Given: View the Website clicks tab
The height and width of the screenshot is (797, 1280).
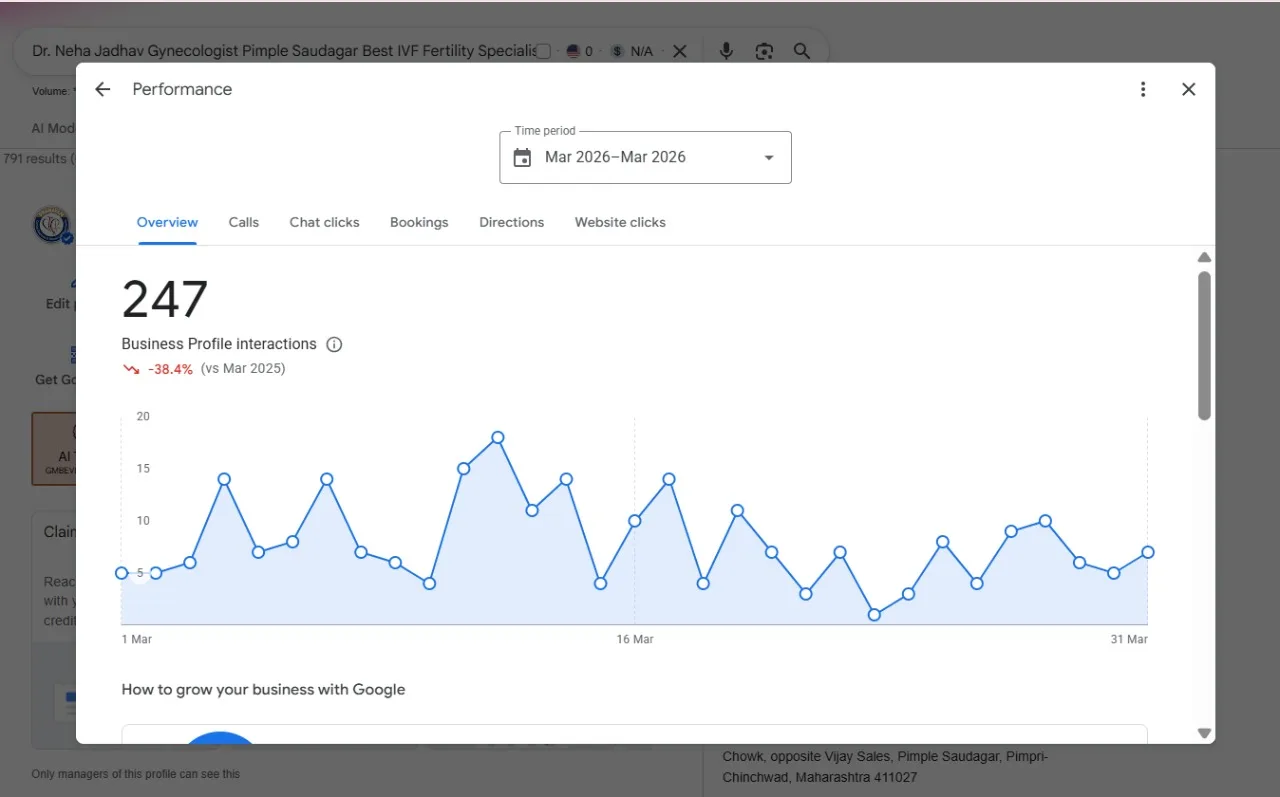Looking at the screenshot, I should coord(620,222).
